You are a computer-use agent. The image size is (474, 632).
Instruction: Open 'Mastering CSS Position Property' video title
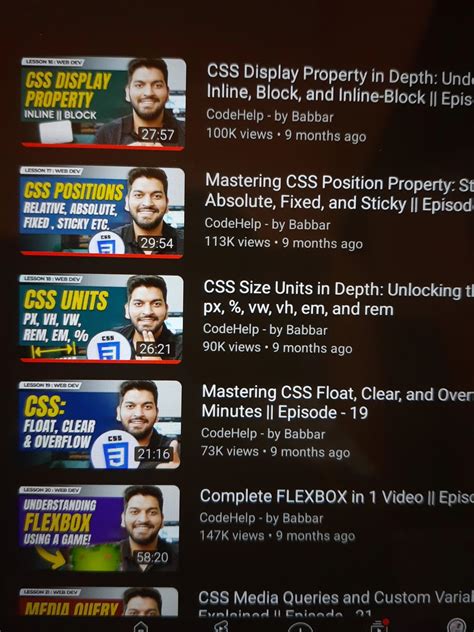tap(339, 193)
